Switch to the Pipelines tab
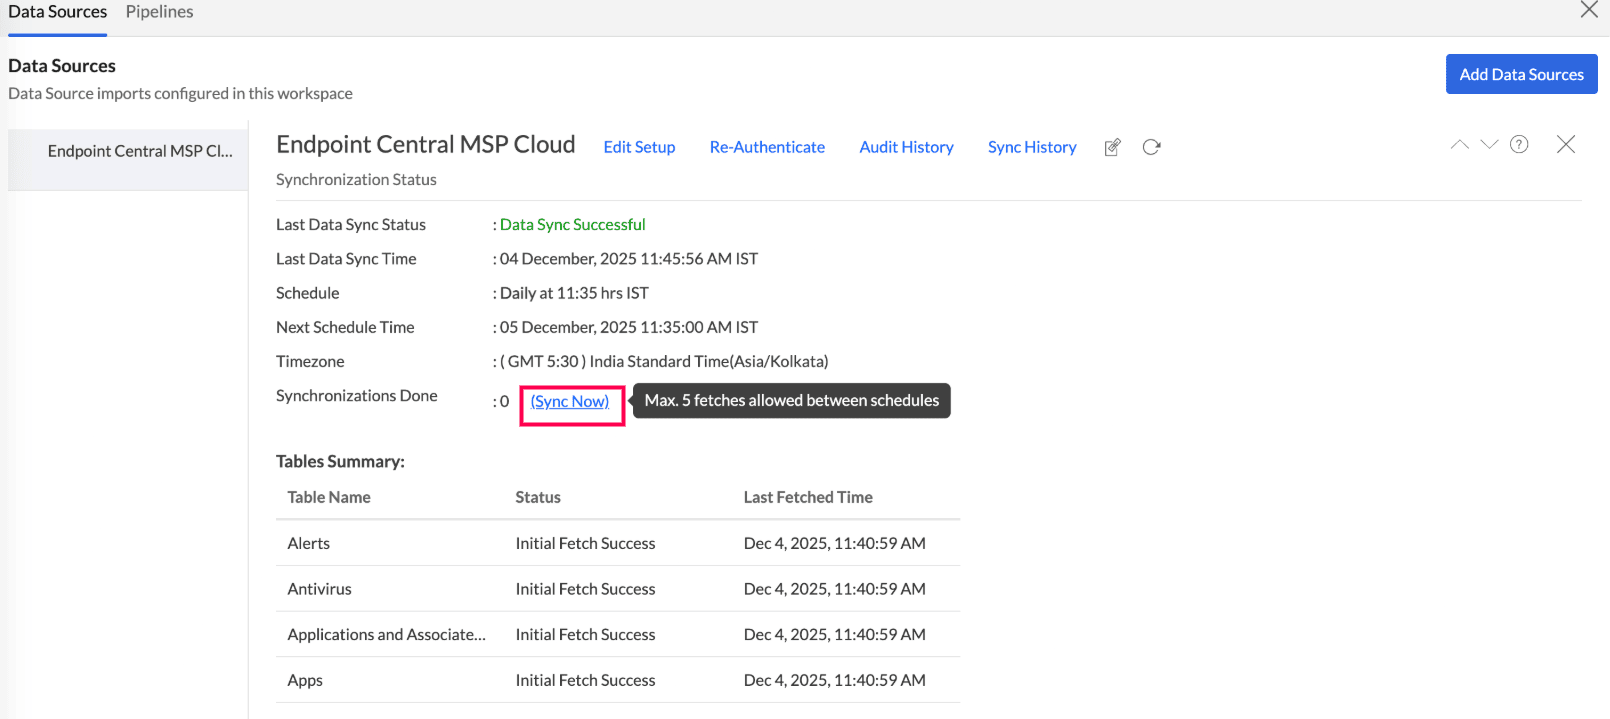 coord(159,12)
